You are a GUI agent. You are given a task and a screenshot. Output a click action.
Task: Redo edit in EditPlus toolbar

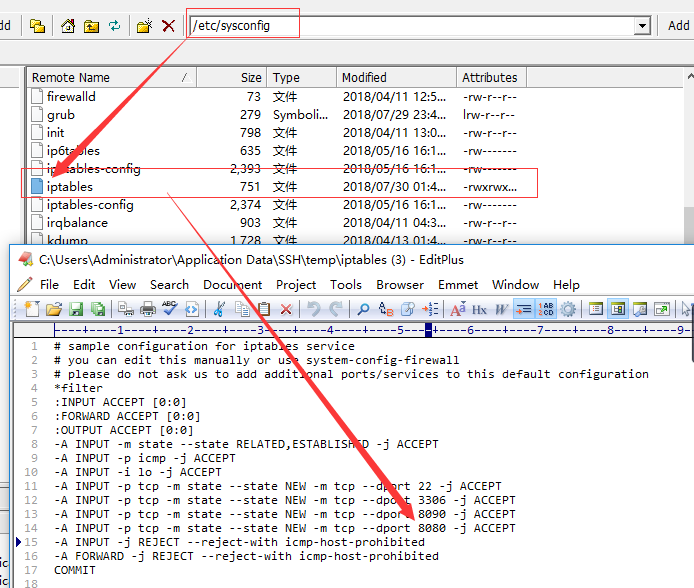[336, 309]
